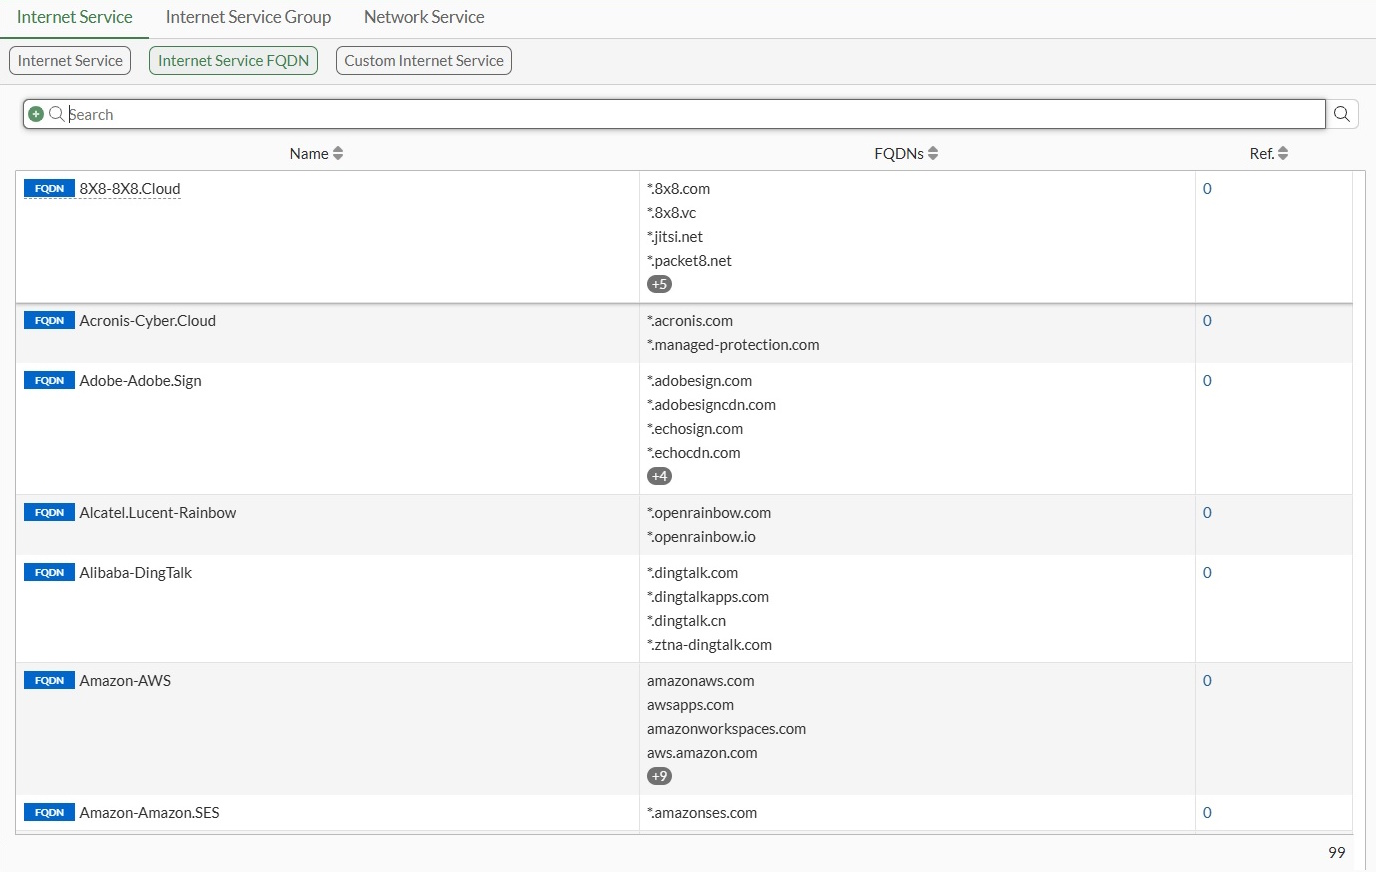Sort the table by Ref. column
The width and height of the screenshot is (1376, 872).
(1268, 153)
